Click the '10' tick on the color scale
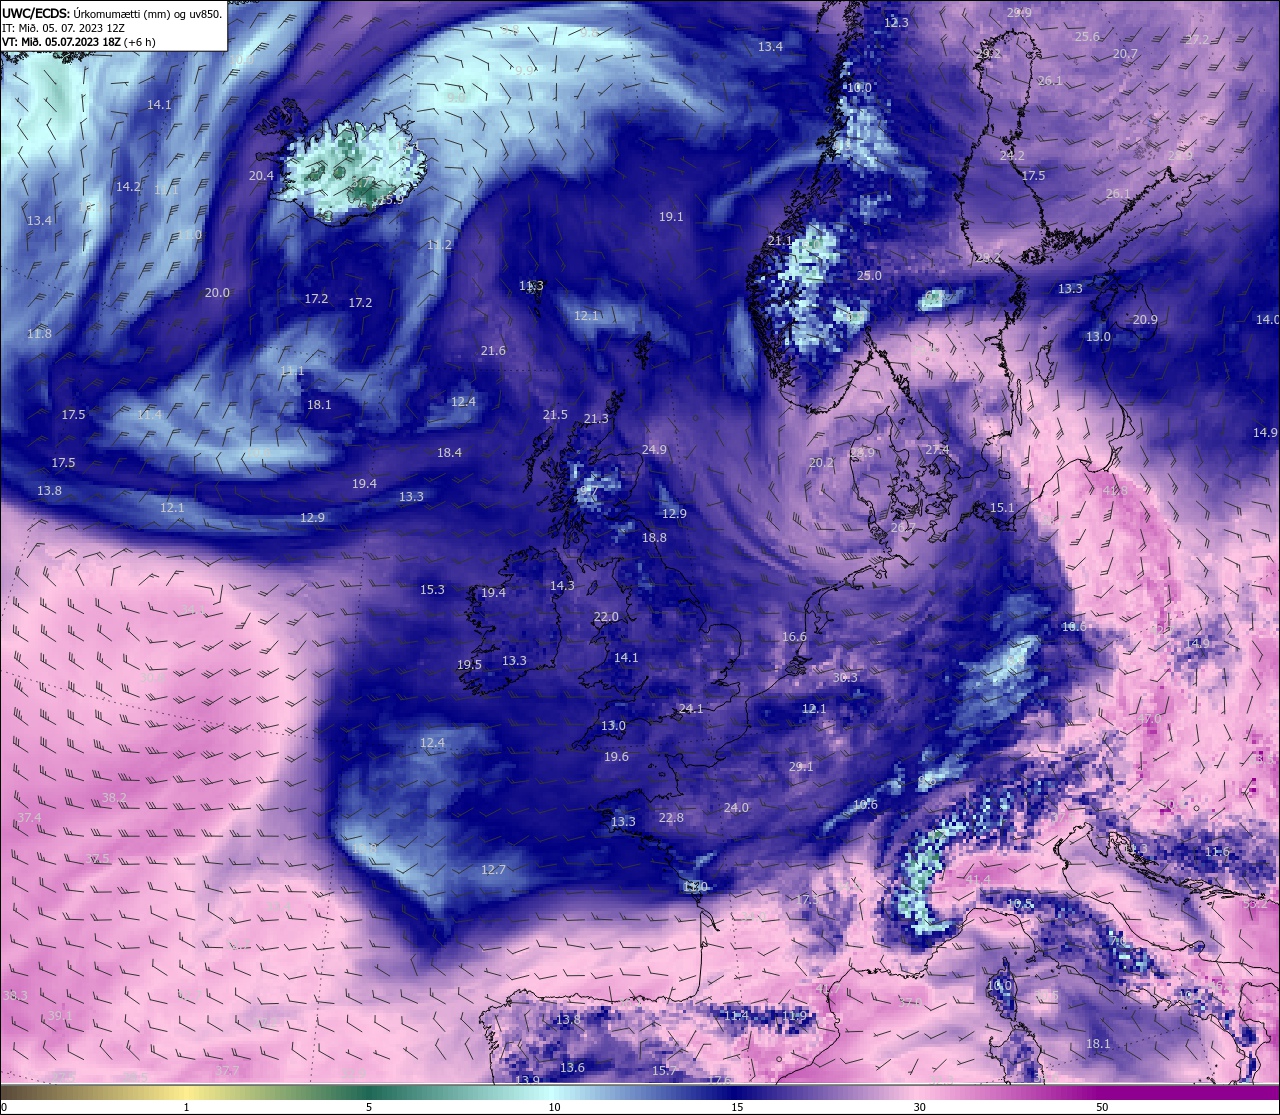This screenshot has width=1280, height=1115. [554, 1107]
